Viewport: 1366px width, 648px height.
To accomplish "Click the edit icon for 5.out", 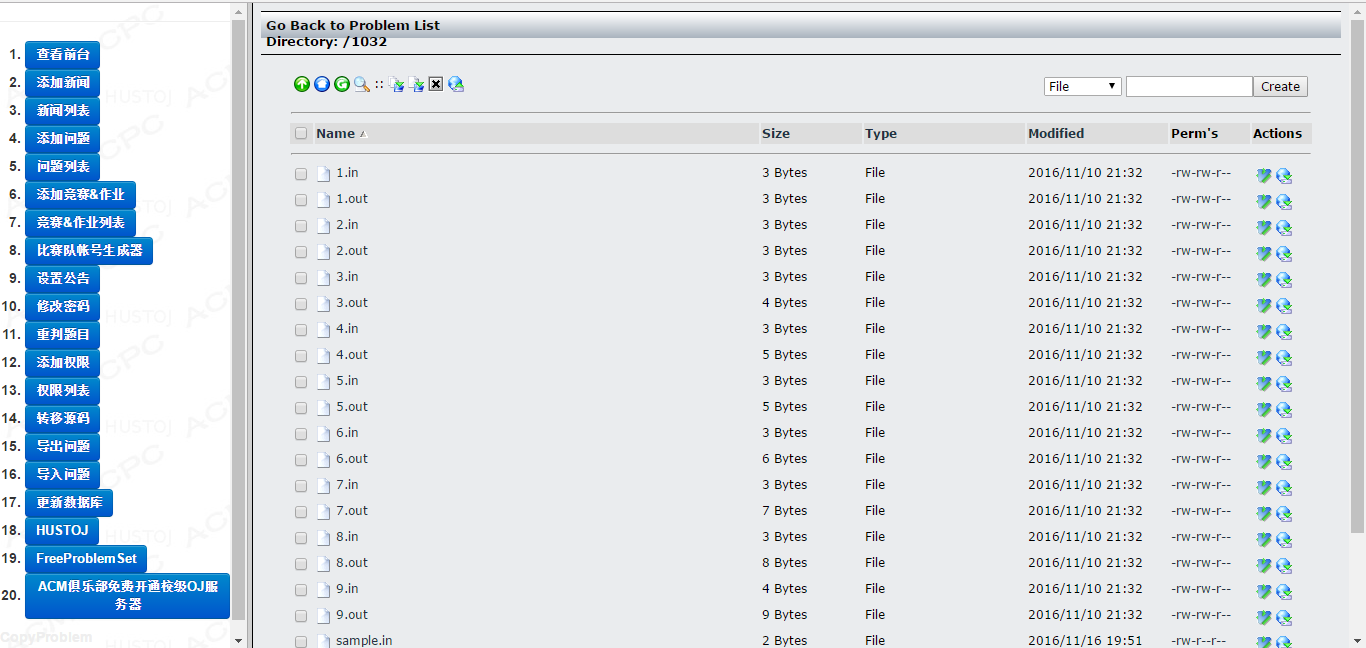I will [1264, 410].
